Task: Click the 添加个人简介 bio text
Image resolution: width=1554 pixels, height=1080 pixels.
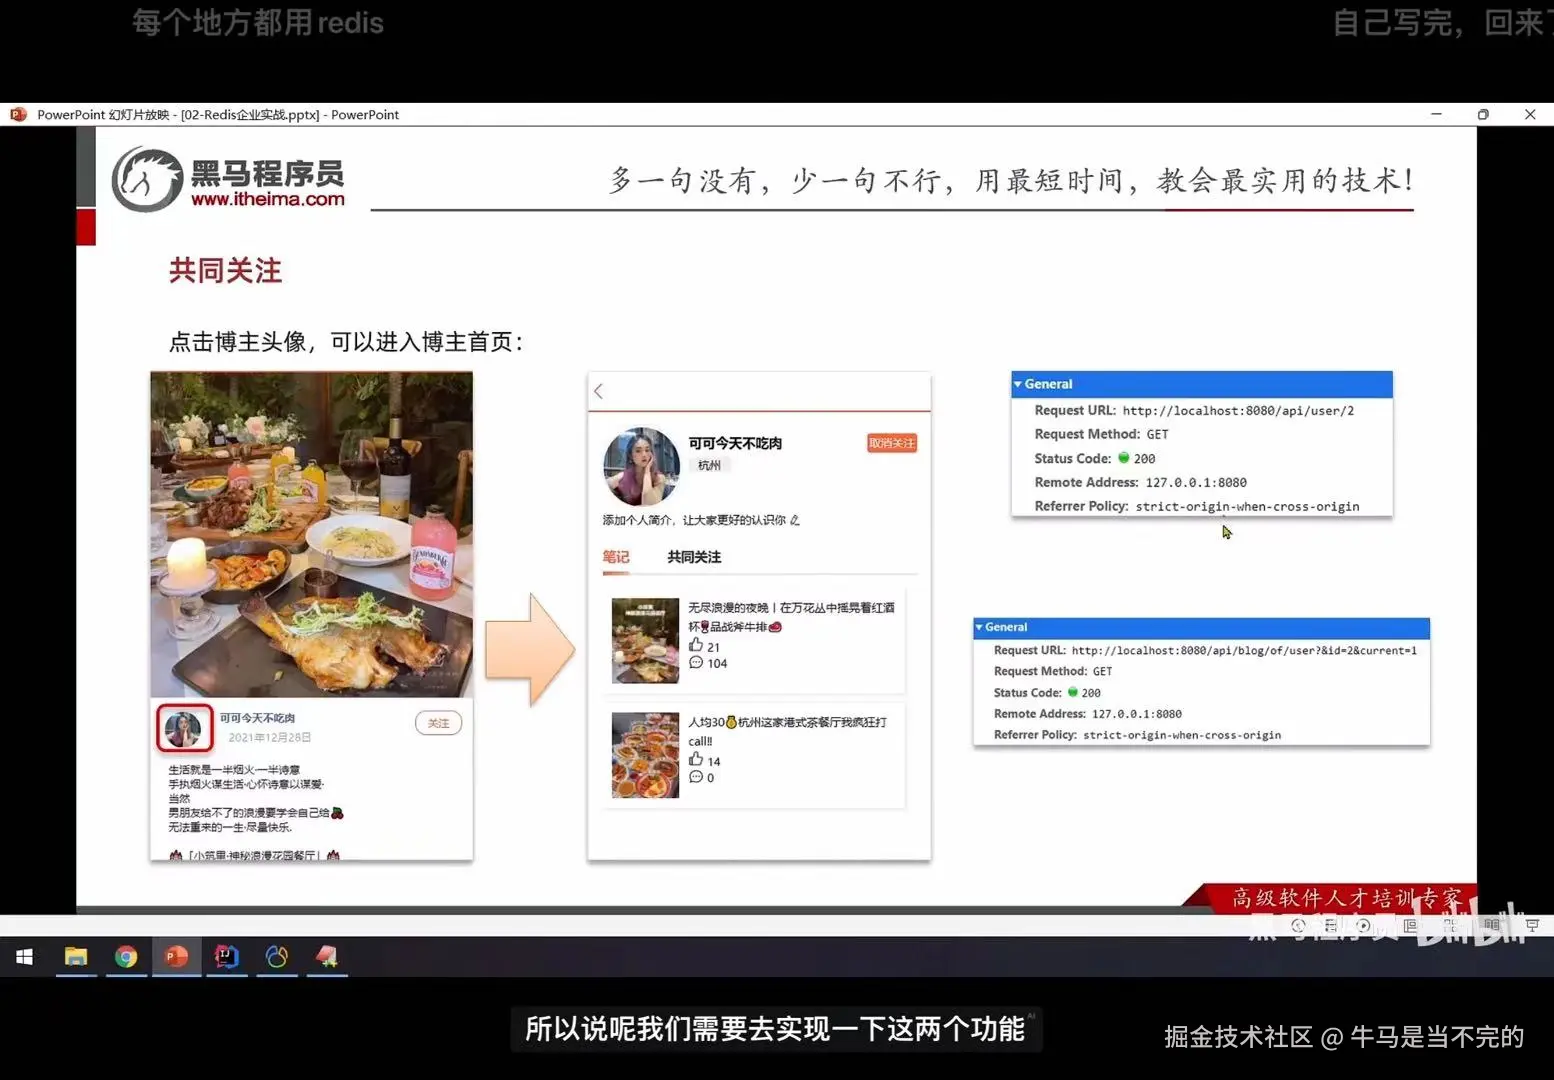Action: point(693,520)
